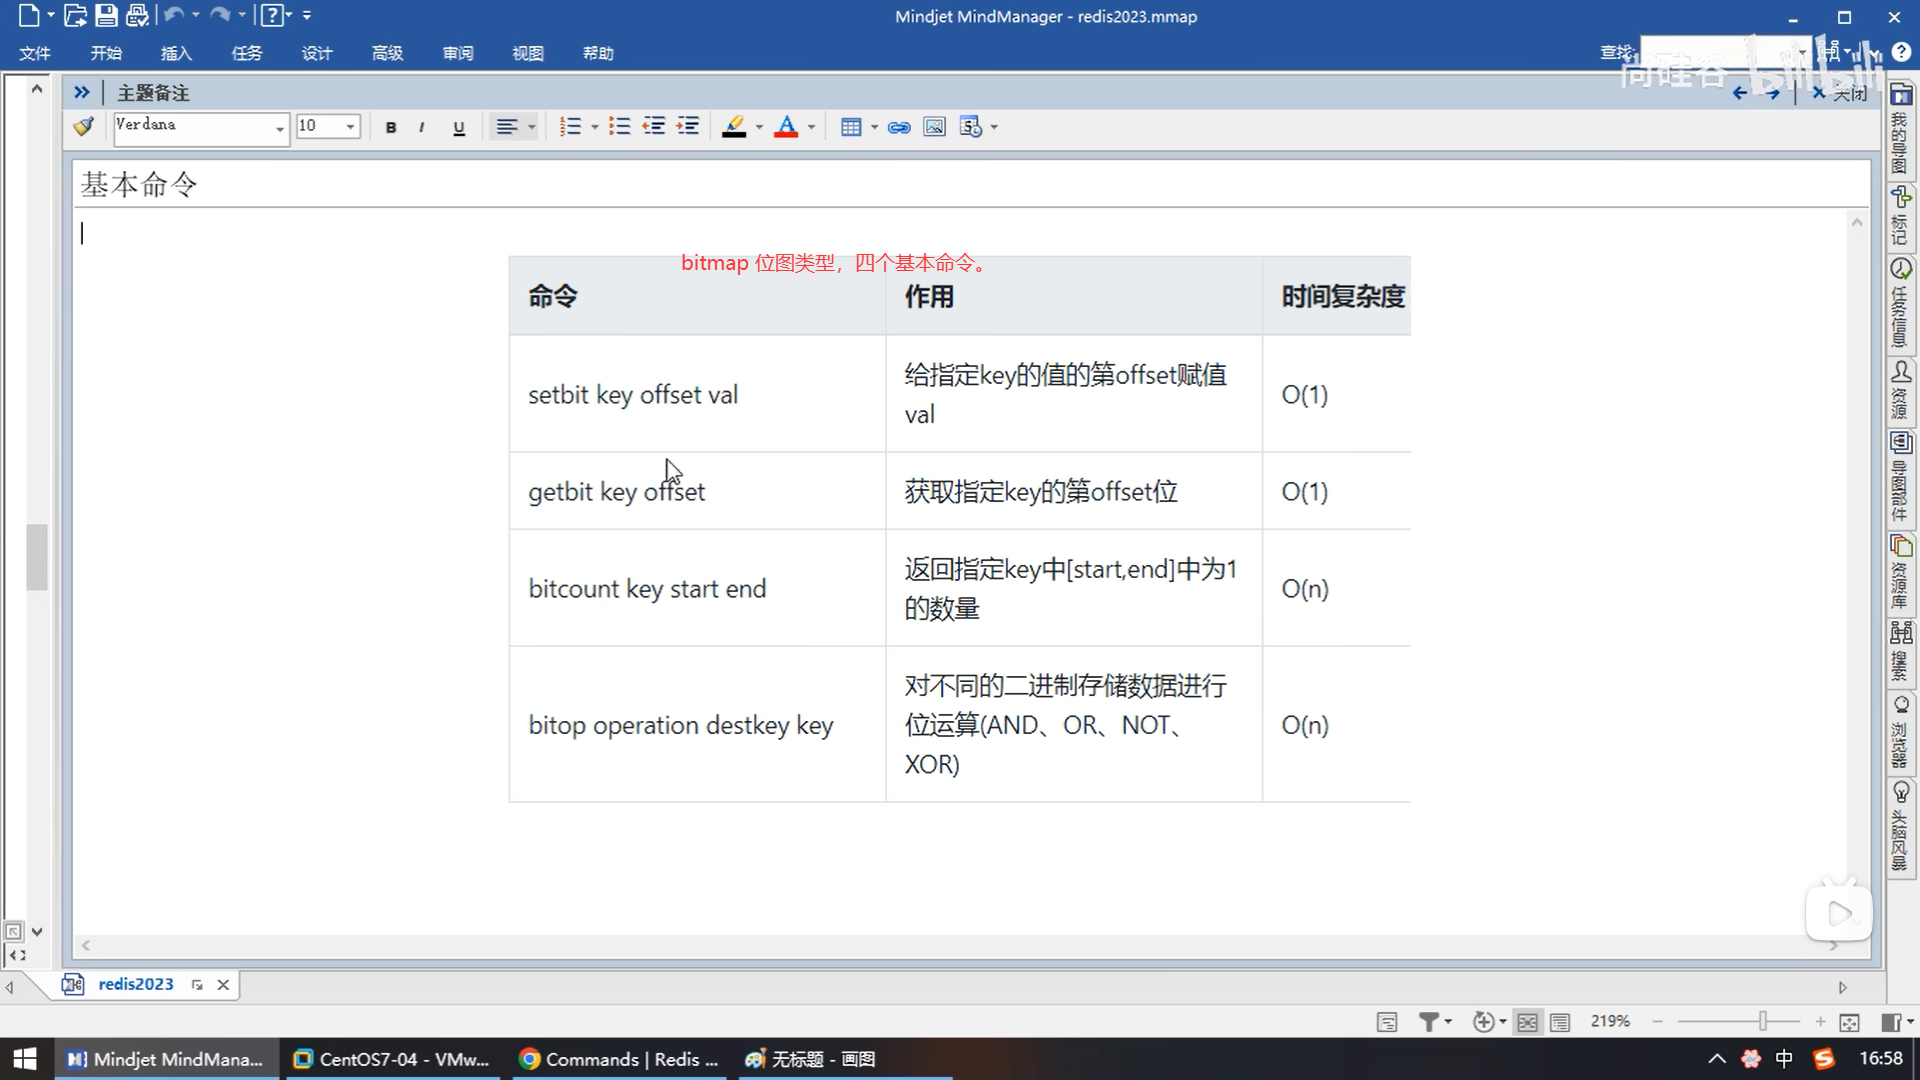
Task: Open the Verdana font name dropdown
Action: (279, 128)
